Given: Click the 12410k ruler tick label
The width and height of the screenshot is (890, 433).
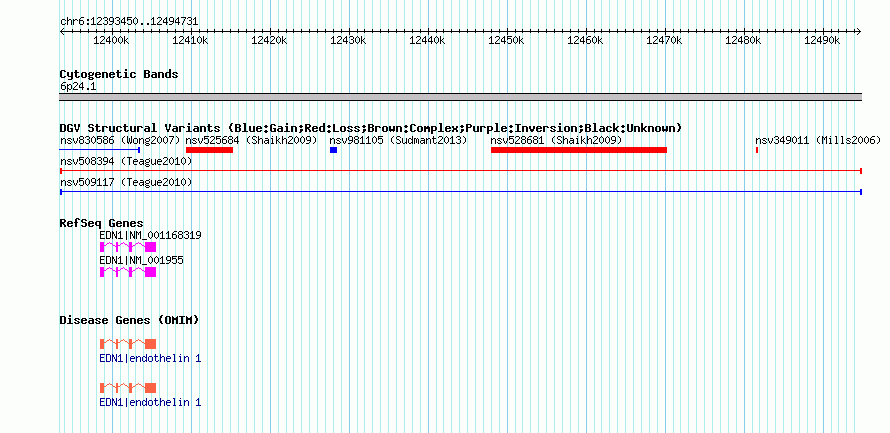Looking at the screenshot, I should coord(191,40).
